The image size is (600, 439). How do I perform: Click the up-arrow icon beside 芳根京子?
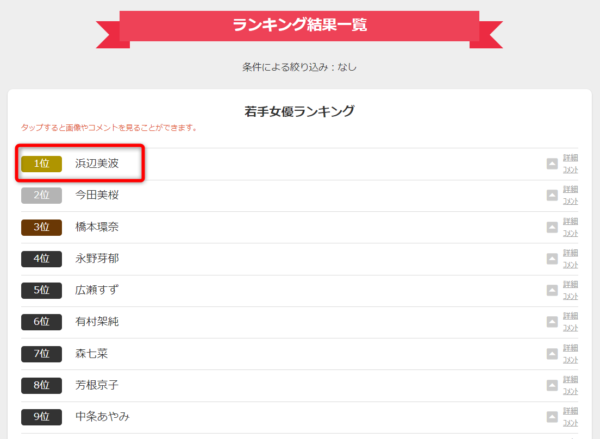point(552,385)
